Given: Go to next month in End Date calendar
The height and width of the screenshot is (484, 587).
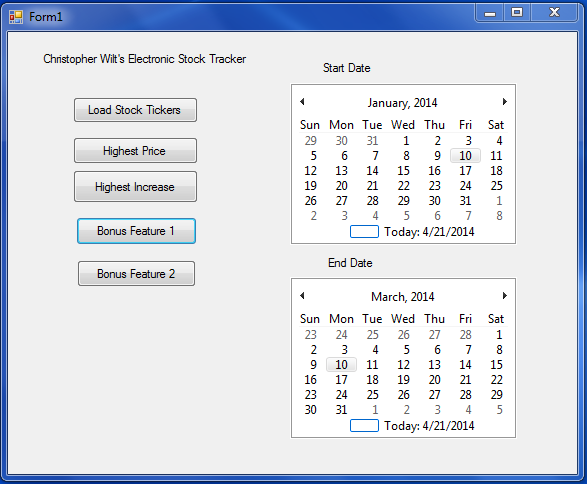Looking at the screenshot, I should tap(504, 296).
